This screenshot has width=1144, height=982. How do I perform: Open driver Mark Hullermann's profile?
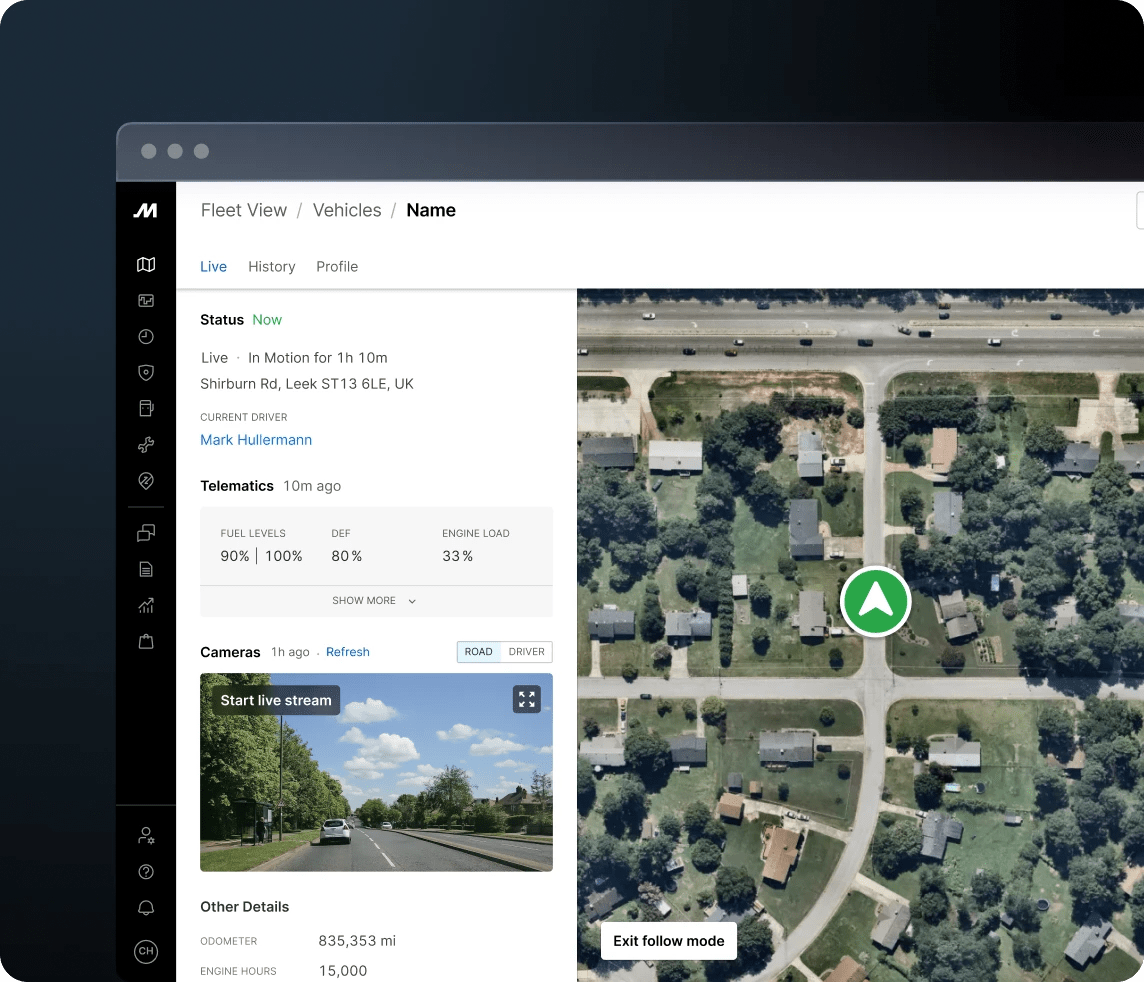256,440
